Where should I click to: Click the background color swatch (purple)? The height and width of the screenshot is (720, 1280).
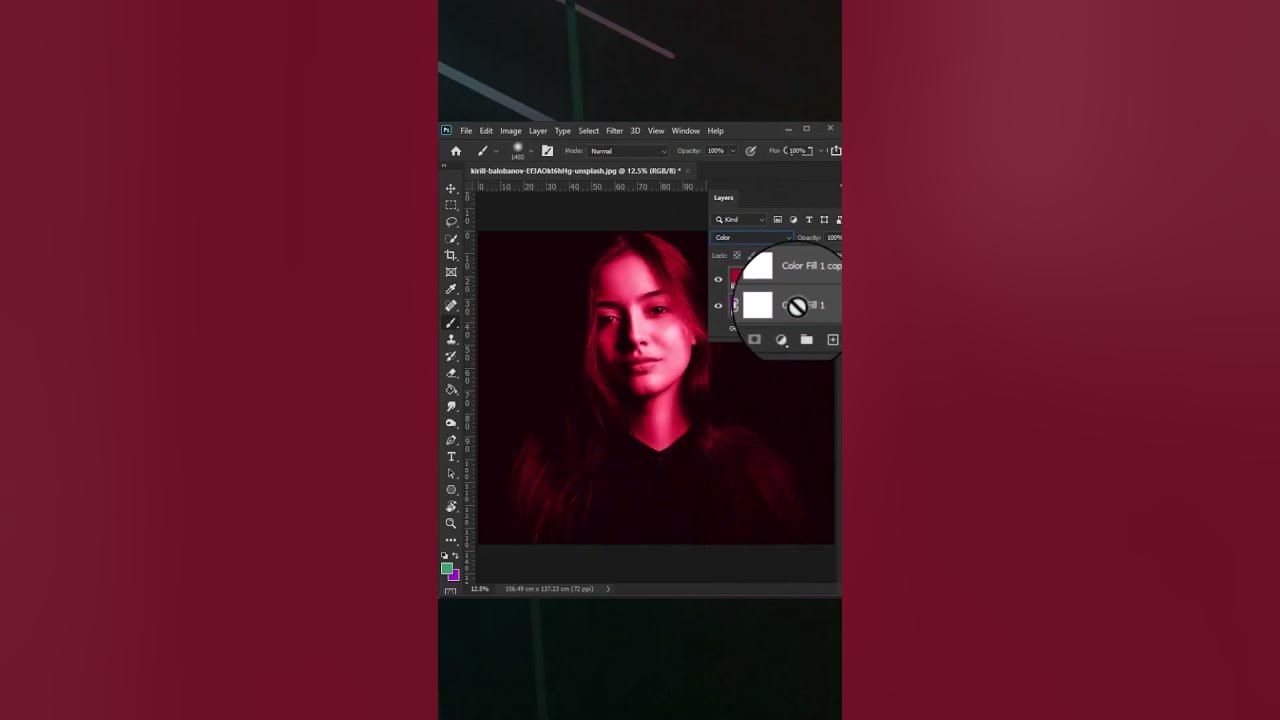click(x=454, y=575)
